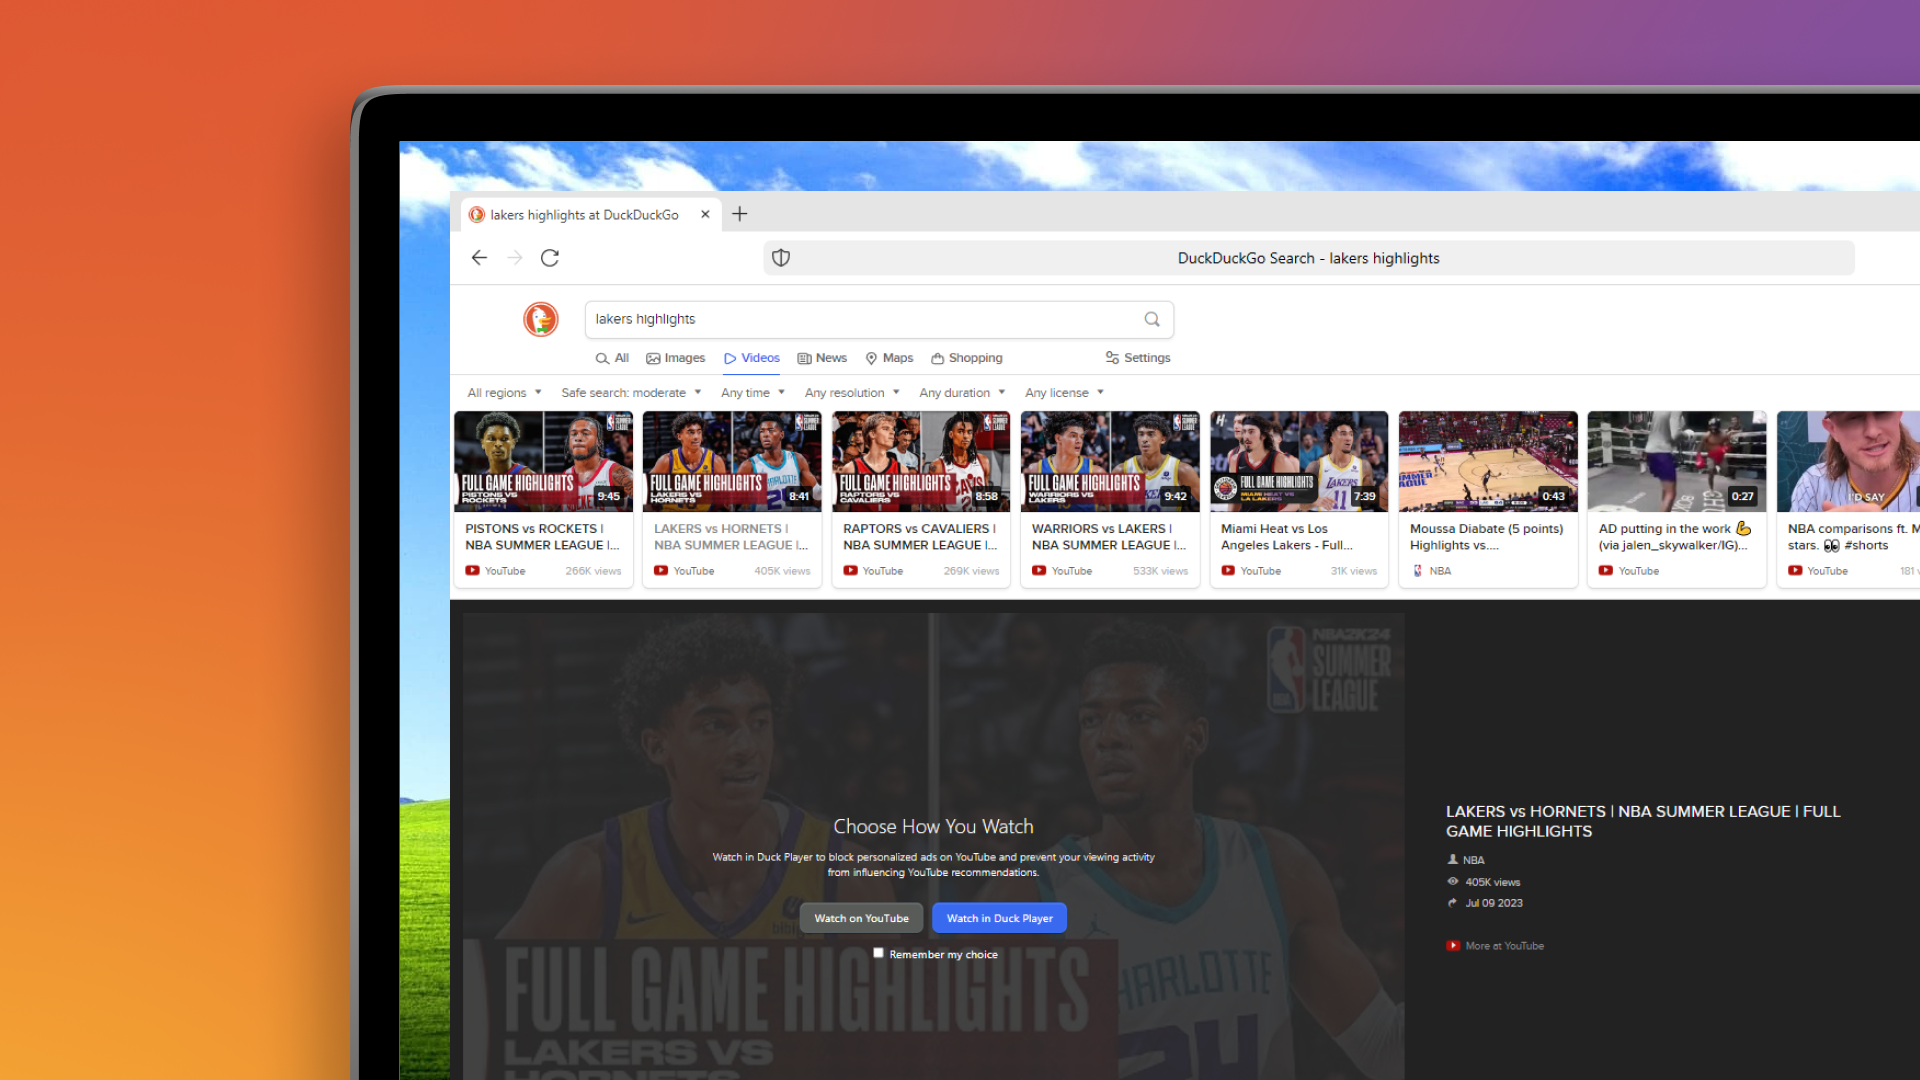Click the privacy shield icon in address bar

pyautogui.click(x=781, y=257)
